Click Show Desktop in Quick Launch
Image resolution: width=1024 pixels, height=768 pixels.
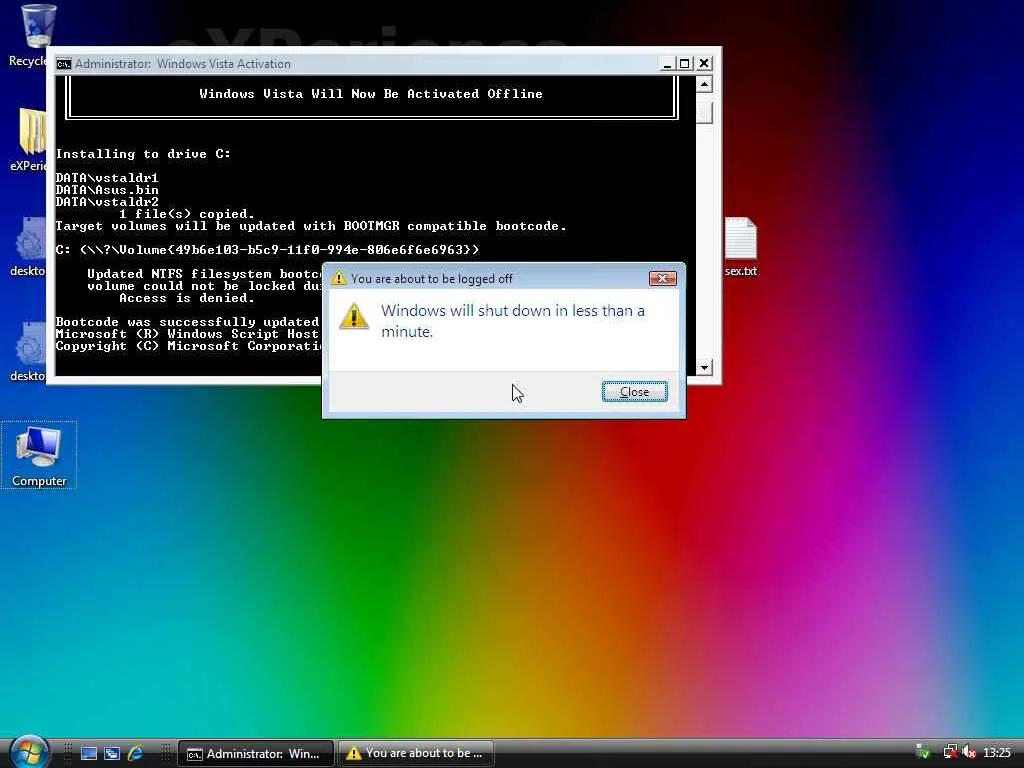pyautogui.click(x=88, y=754)
